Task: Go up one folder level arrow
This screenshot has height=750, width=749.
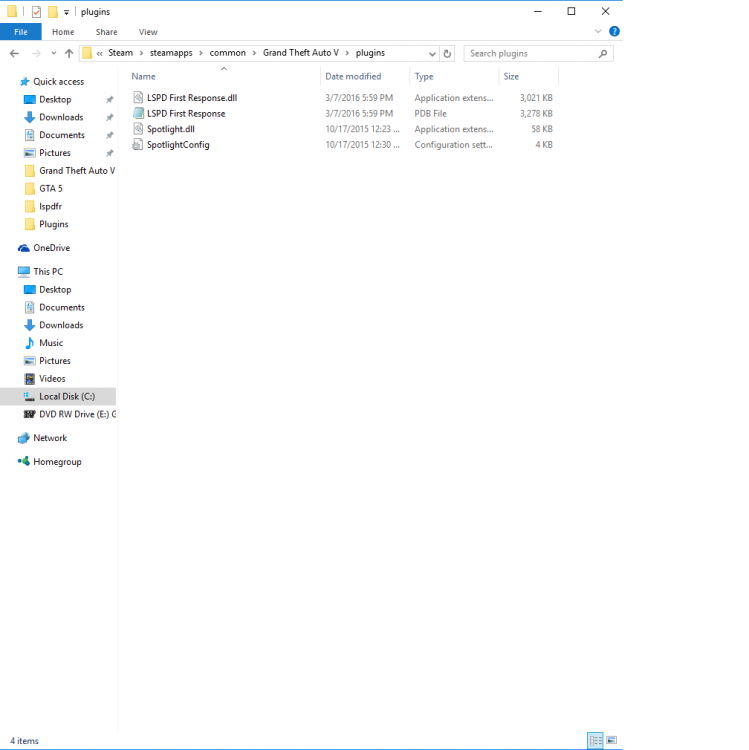Action: [x=69, y=54]
